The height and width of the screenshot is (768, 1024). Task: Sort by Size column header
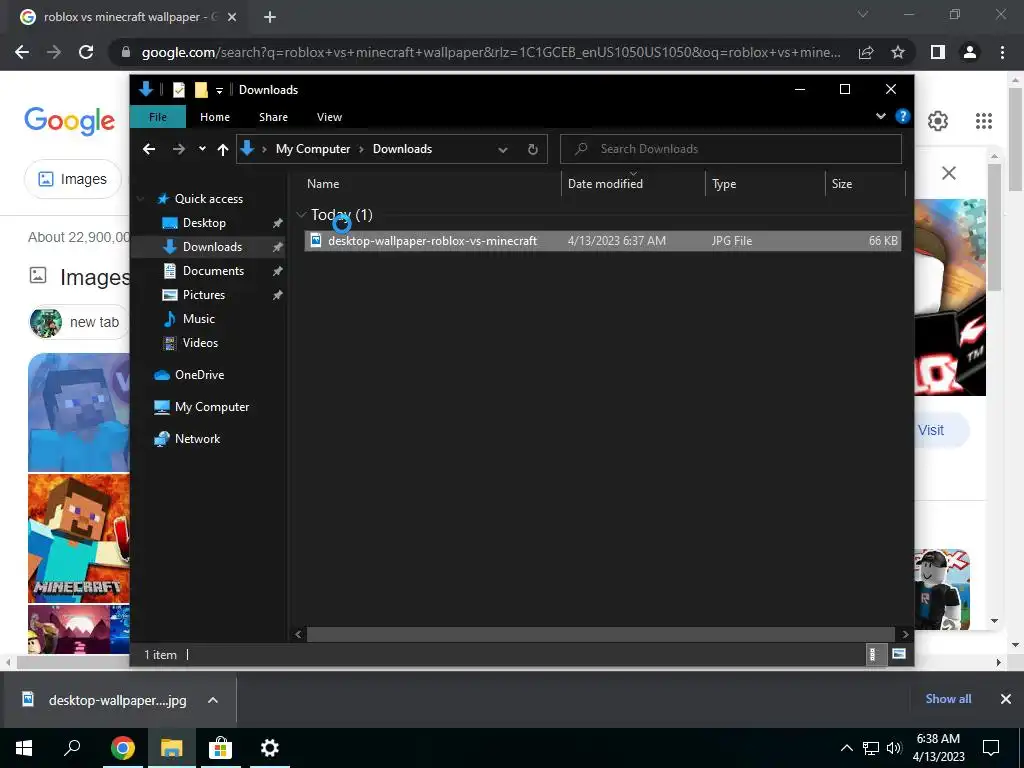pos(865,184)
